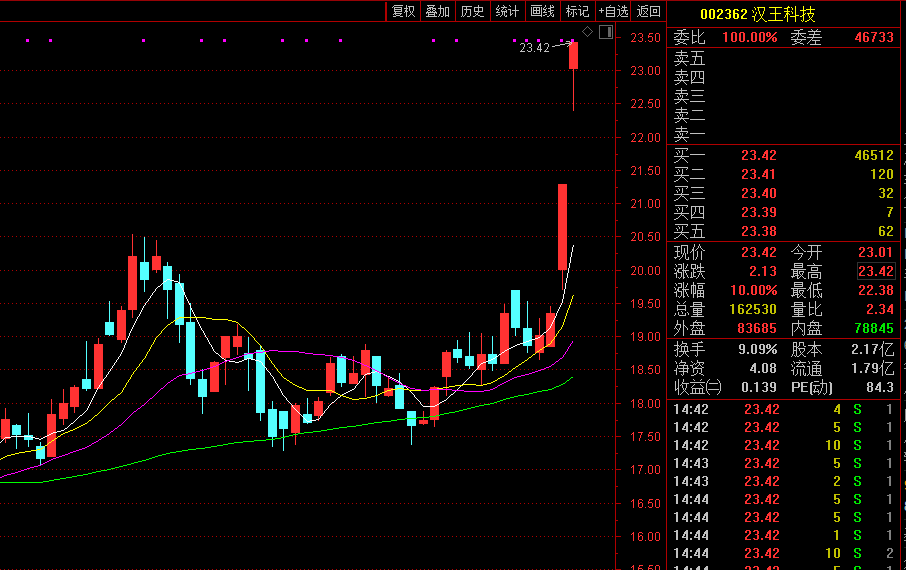Open the 复权 adjustment option
Screen dimensions: 906x570
pyautogui.click(x=403, y=11)
